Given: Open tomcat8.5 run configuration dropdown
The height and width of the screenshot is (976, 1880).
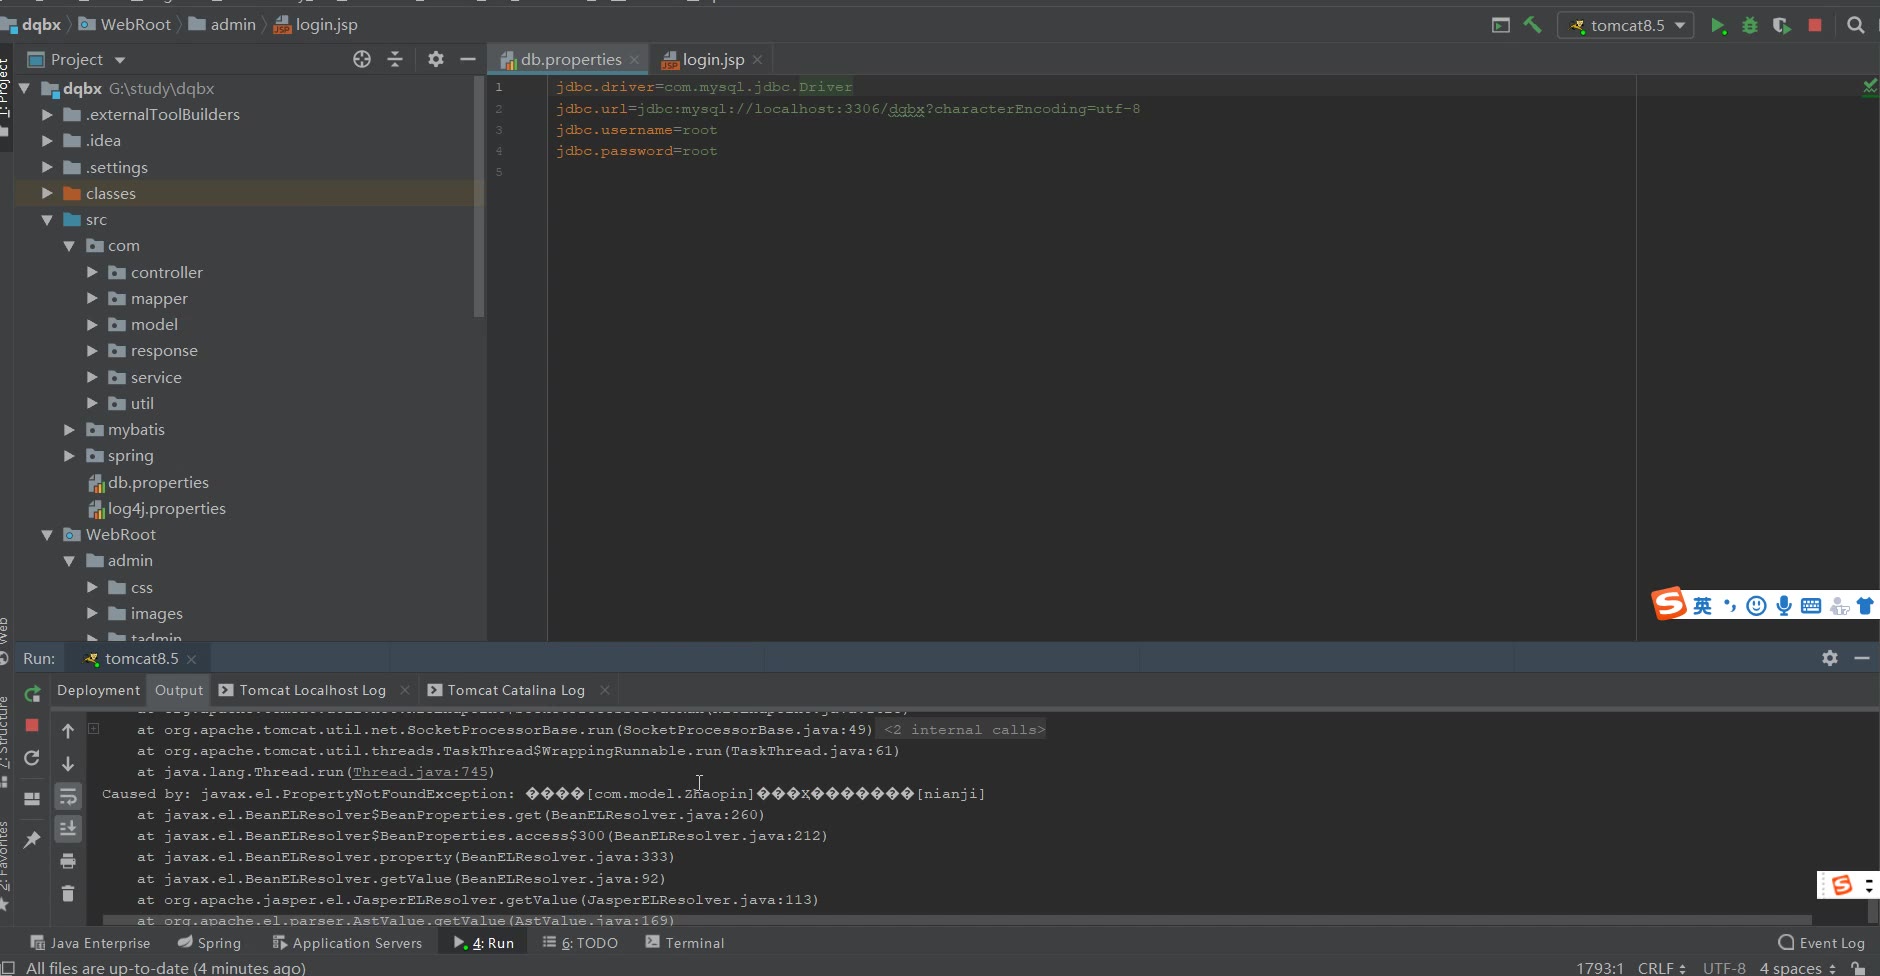Looking at the screenshot, I should point(1625,26).
